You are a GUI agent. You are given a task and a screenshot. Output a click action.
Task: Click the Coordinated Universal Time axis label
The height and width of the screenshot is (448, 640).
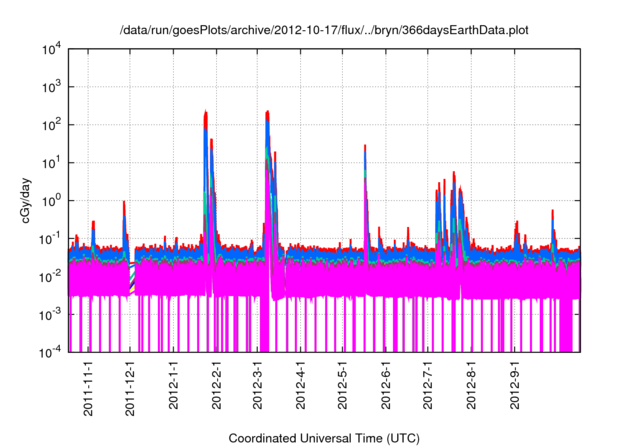(325, 438)
